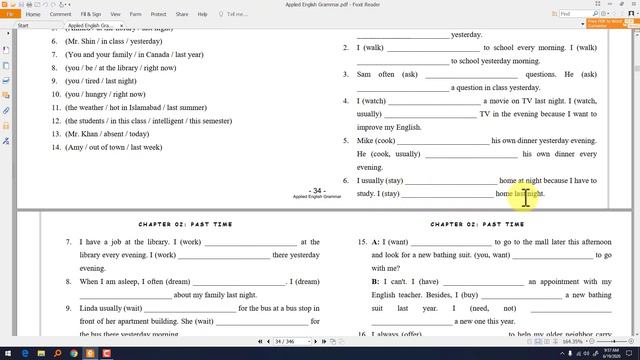Click the previous view icon in status bar

click(x=333, y=341)
